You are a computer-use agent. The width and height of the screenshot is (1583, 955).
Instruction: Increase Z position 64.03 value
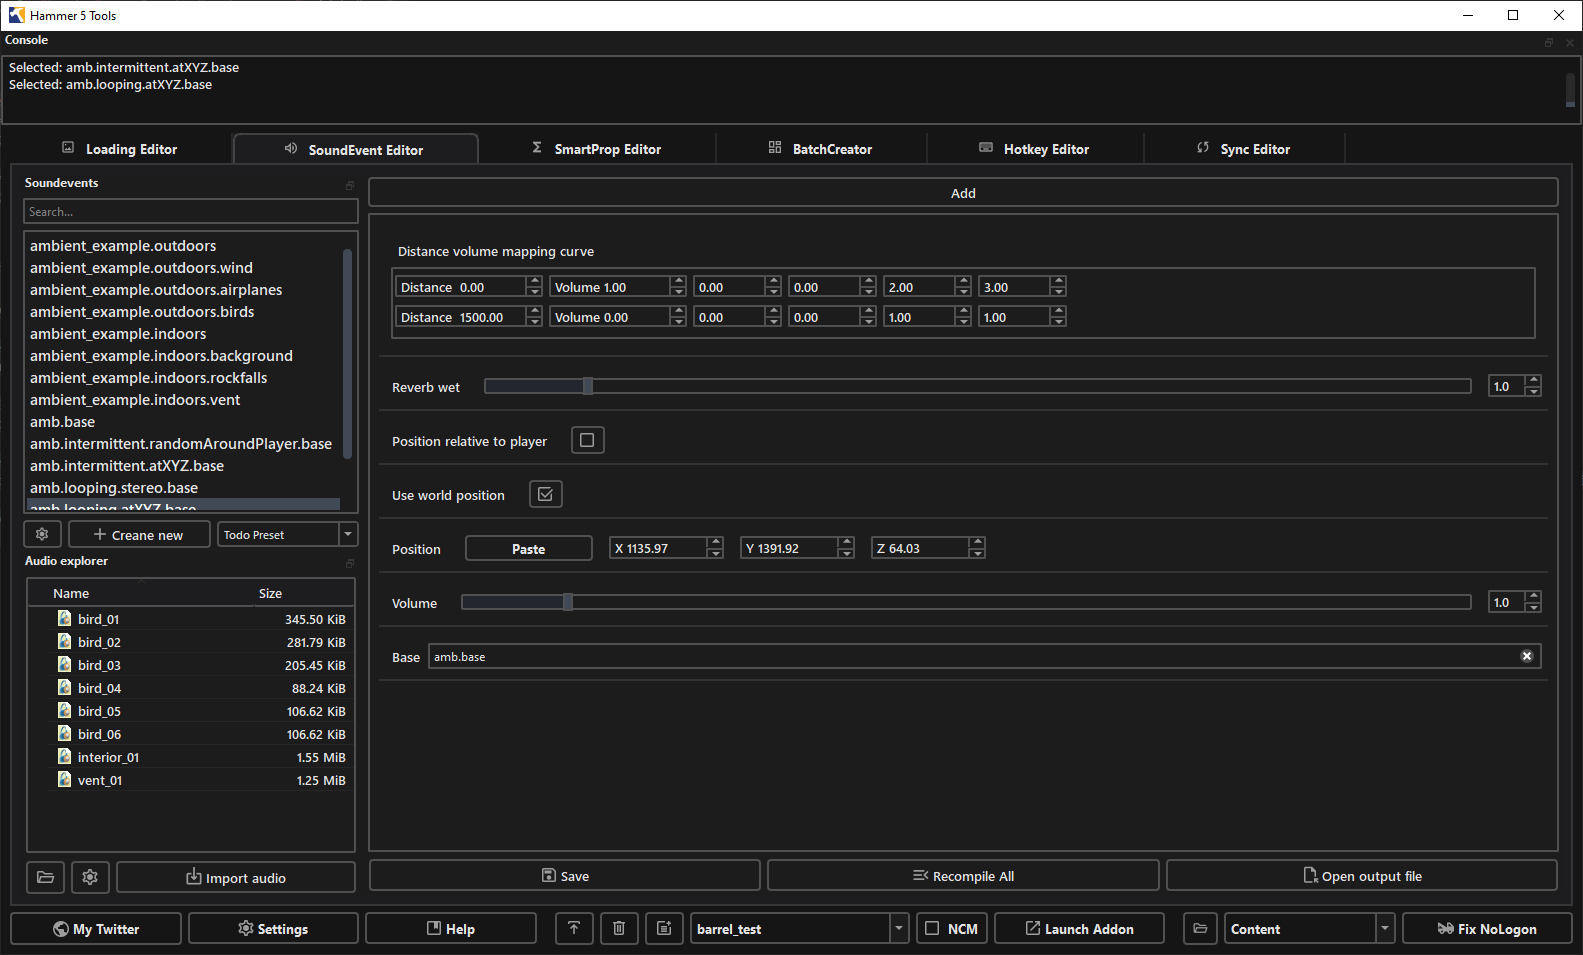click(977, 542)
